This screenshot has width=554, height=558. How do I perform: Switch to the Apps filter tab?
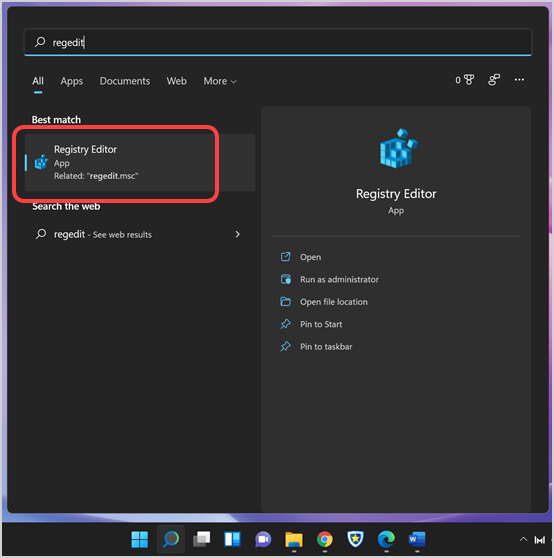[72, 81]
